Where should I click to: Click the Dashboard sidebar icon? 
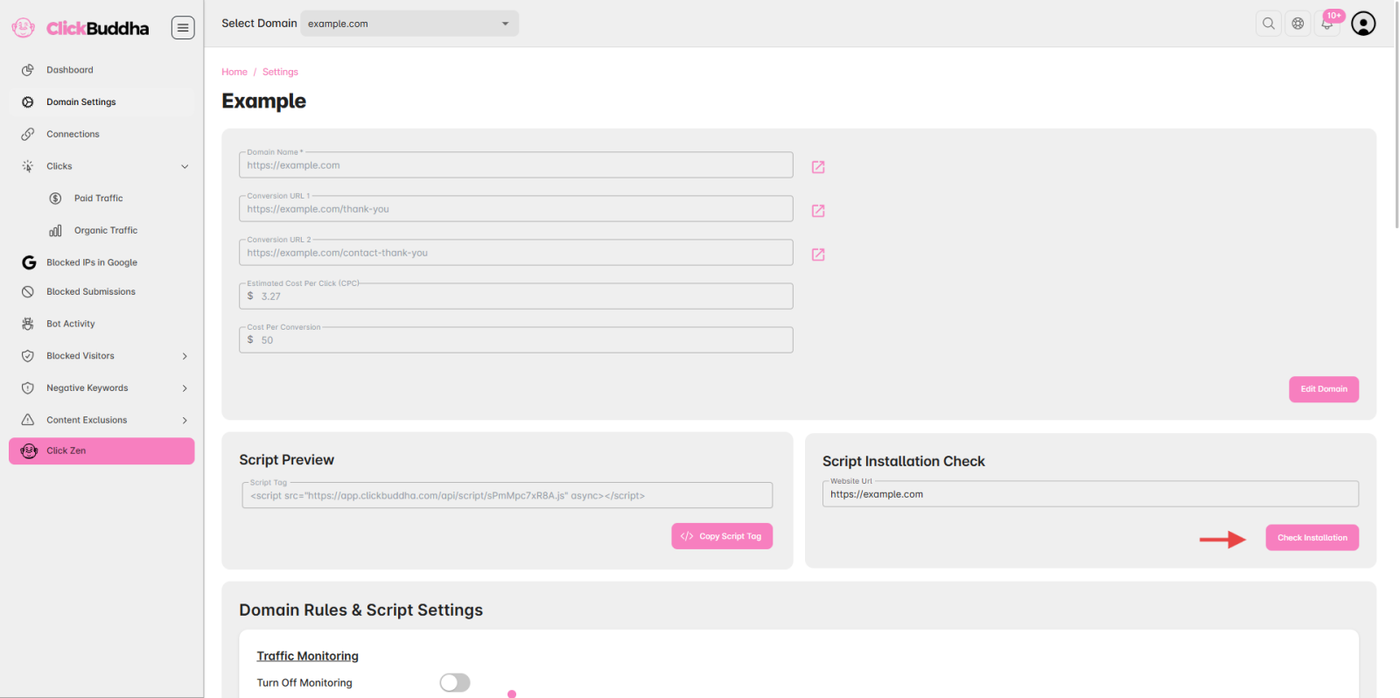coord(28,70)
